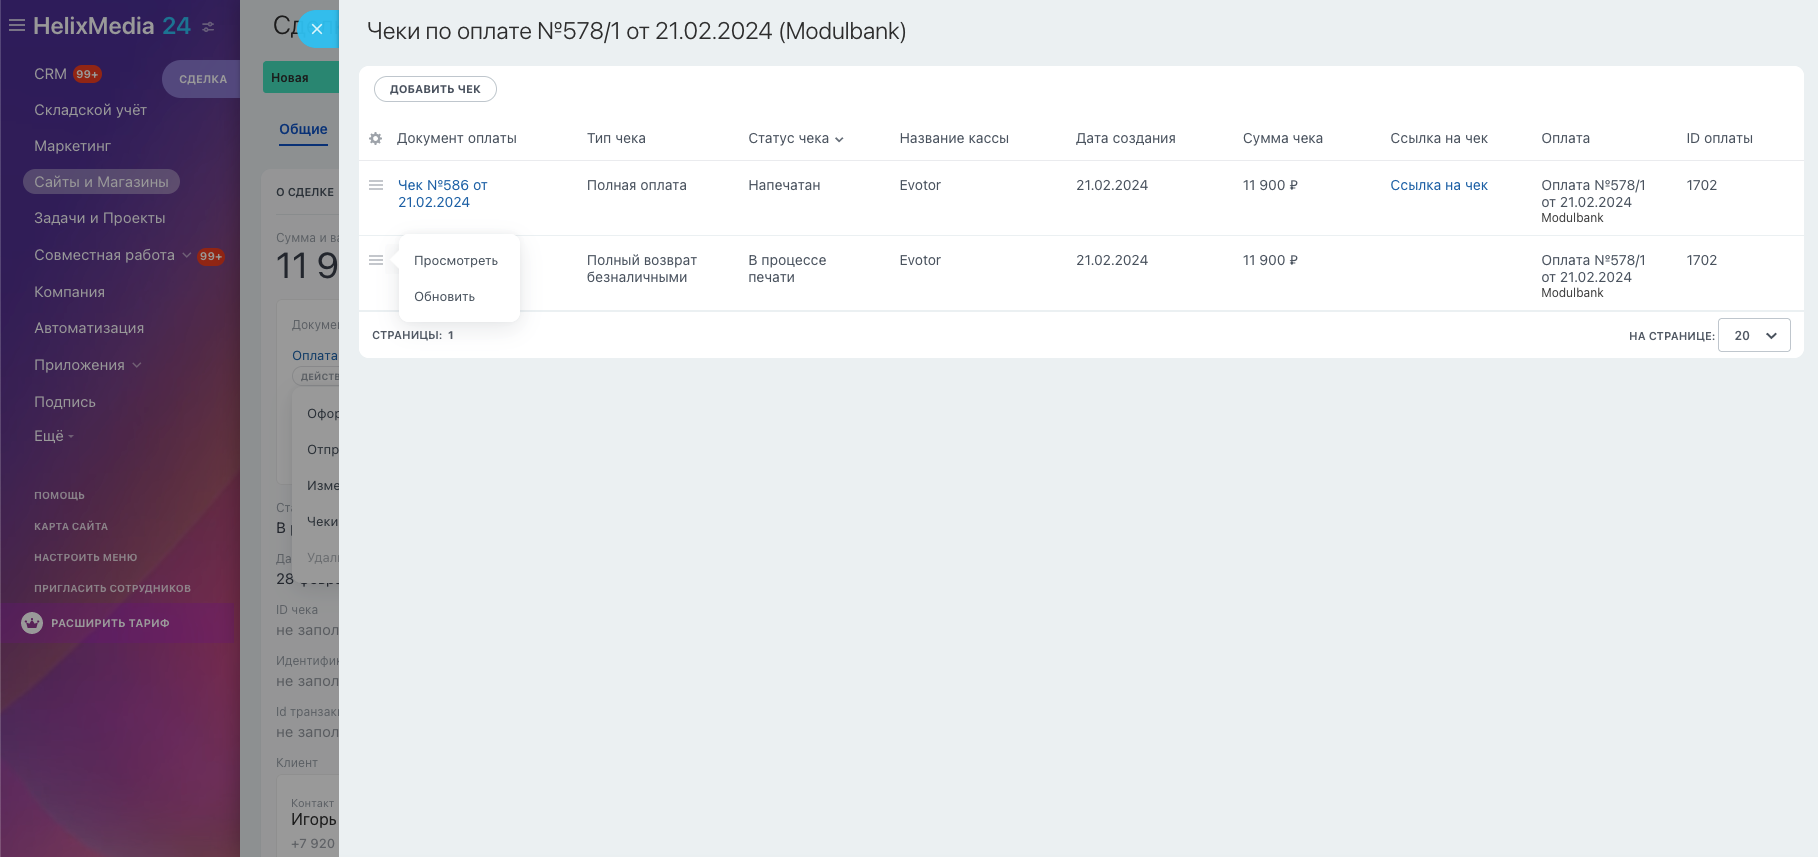The image size is (1818, 857).
Task: Click Напечатан status cell
Action: click(784, 185)
